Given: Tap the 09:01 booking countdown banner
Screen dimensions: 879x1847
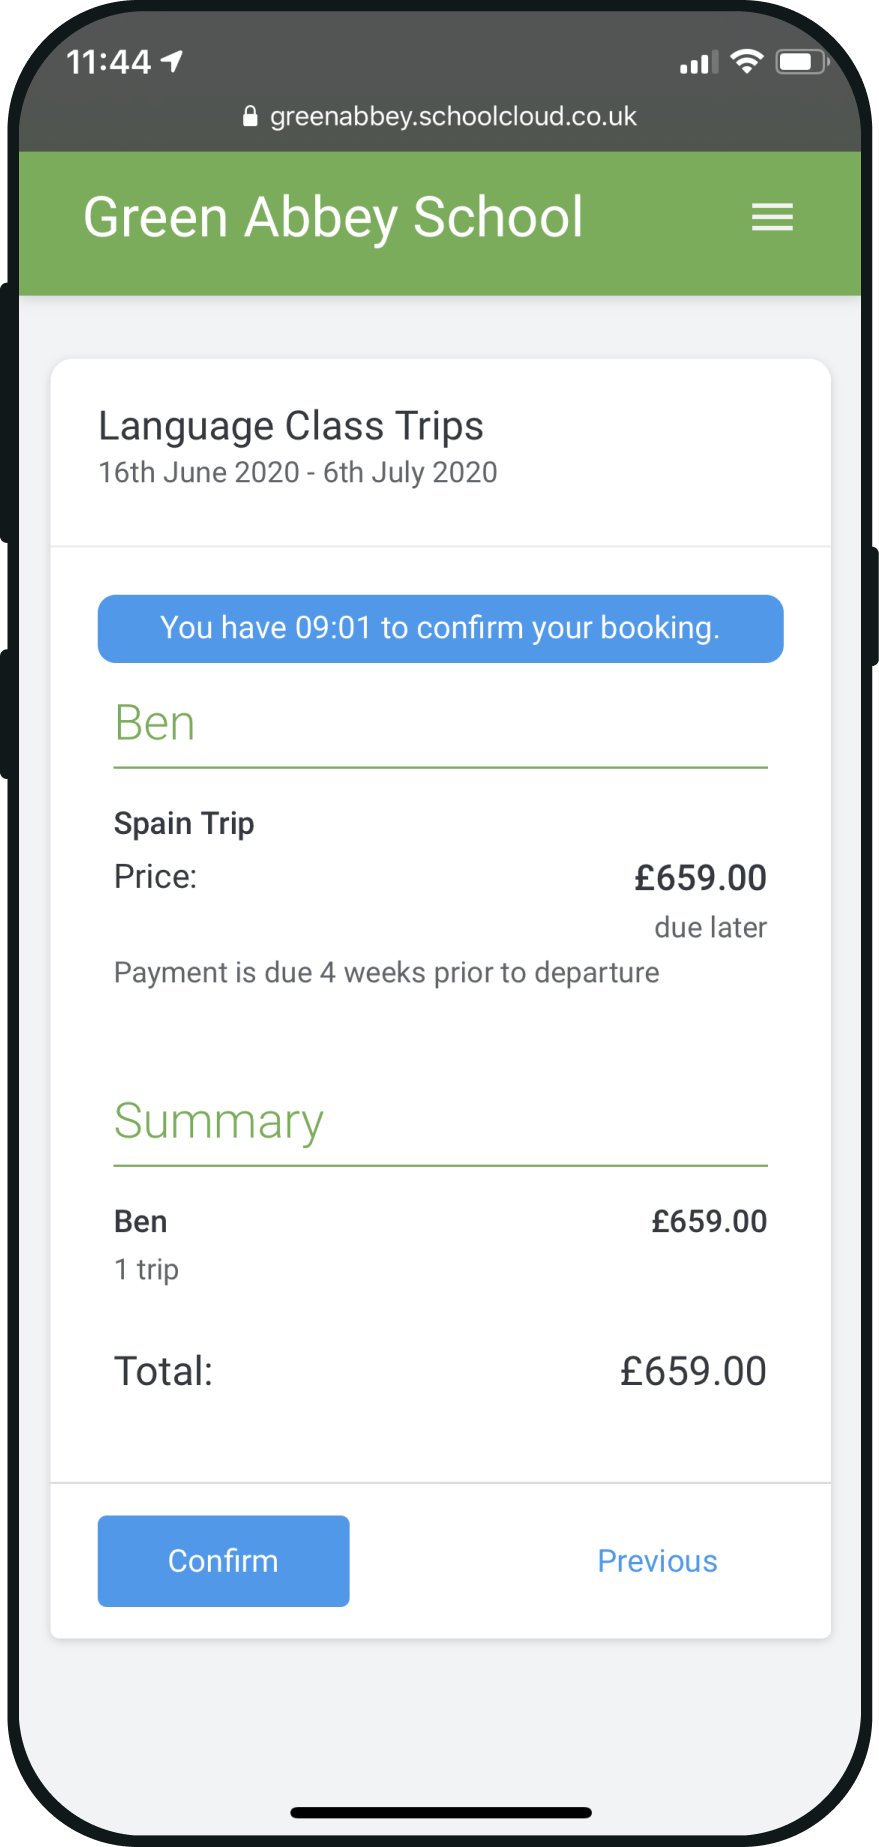Looking at the screenshot, I should coord(440,628).
